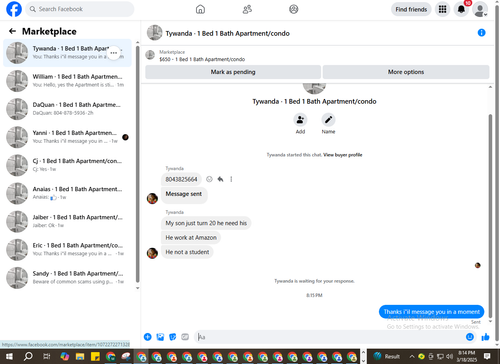The image size is (500, 364).
Task: Open options for the Tywanda conversation
Action: tap(114, 53)
